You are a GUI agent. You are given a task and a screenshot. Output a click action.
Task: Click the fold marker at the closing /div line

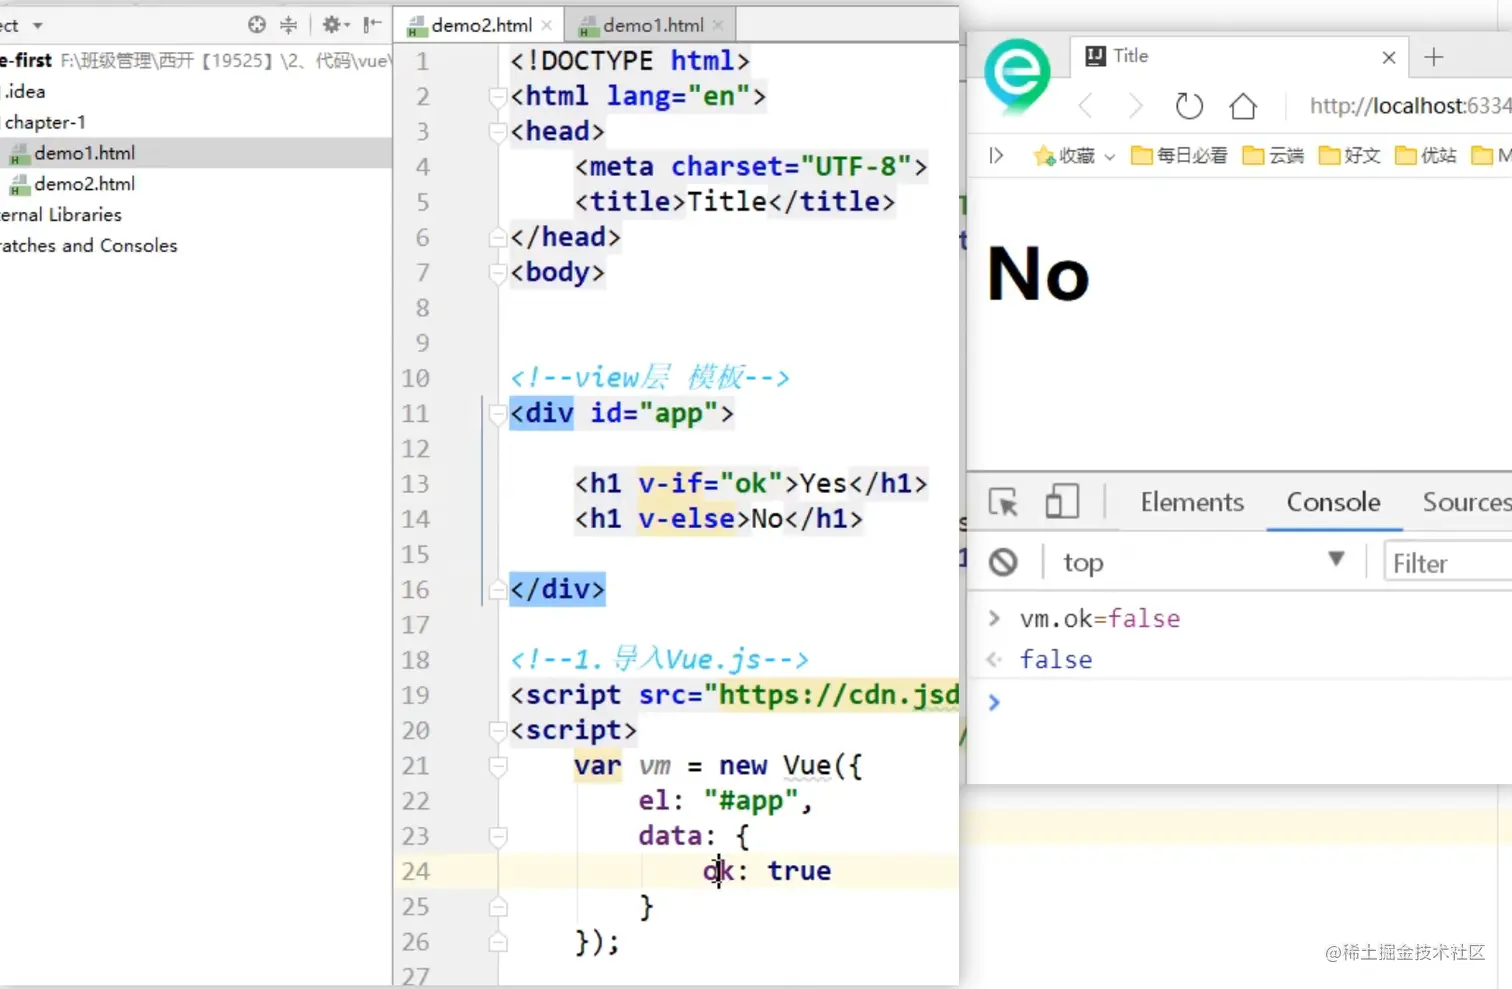pos(498,590)
